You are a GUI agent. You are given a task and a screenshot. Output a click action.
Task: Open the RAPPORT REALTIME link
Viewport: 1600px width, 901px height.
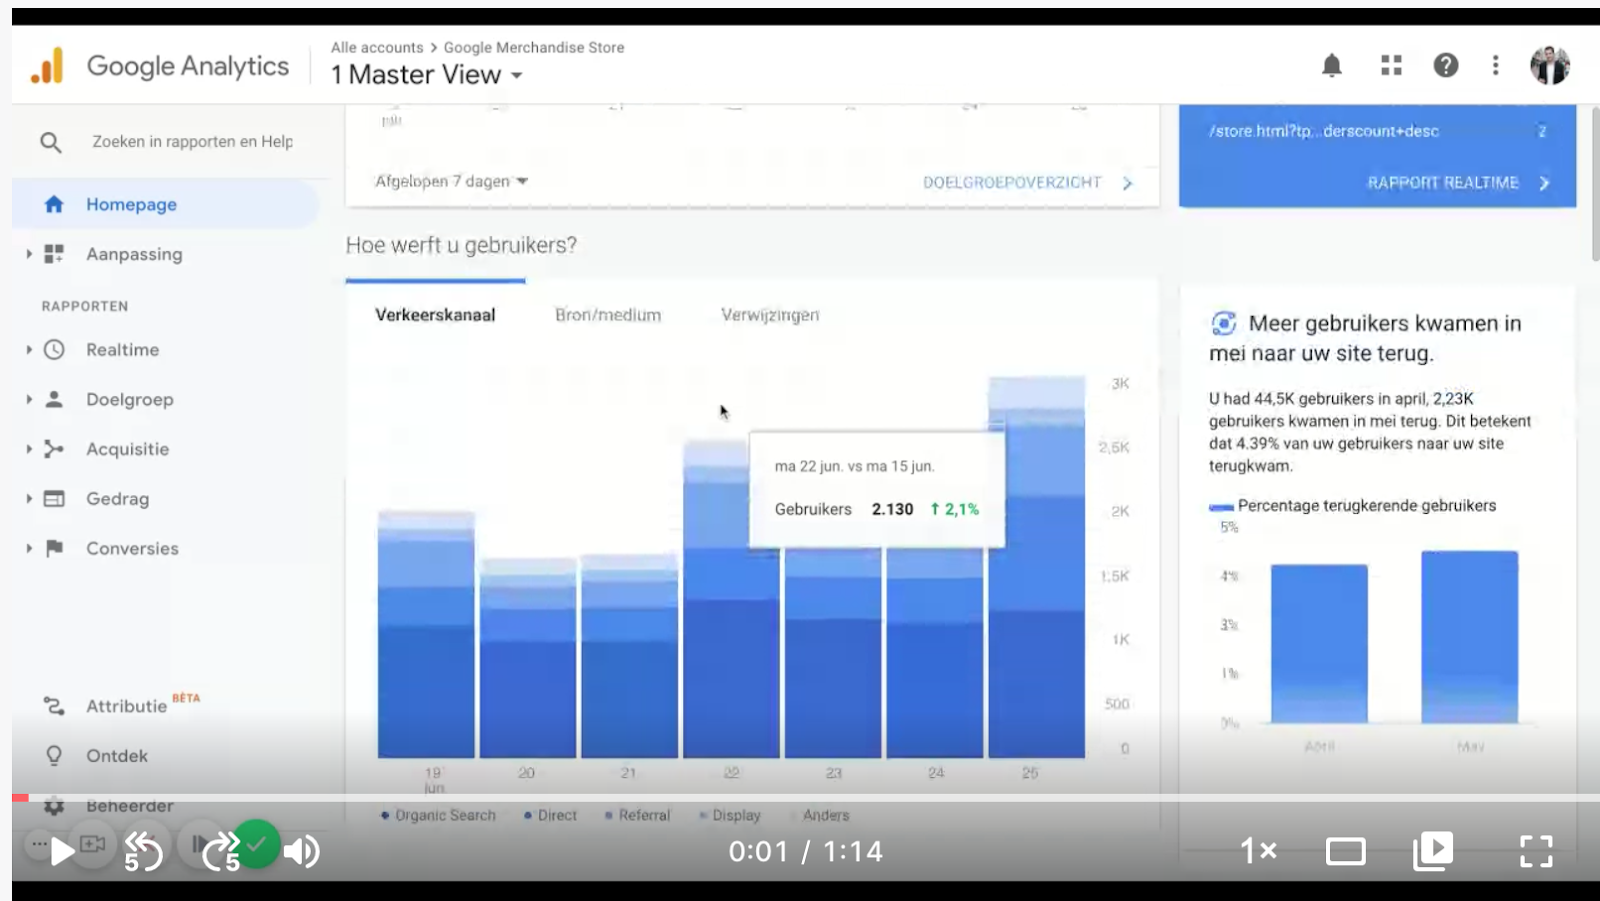1458,182
